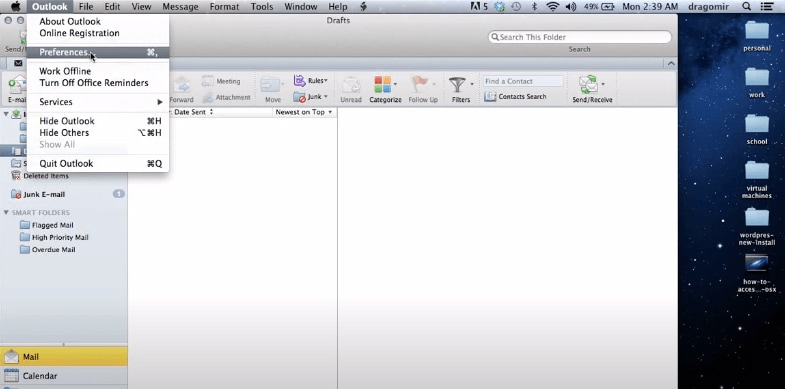Click the Time Machine icon in menu bar
Screen dimensions: 785x389
[x=516, y=7]
